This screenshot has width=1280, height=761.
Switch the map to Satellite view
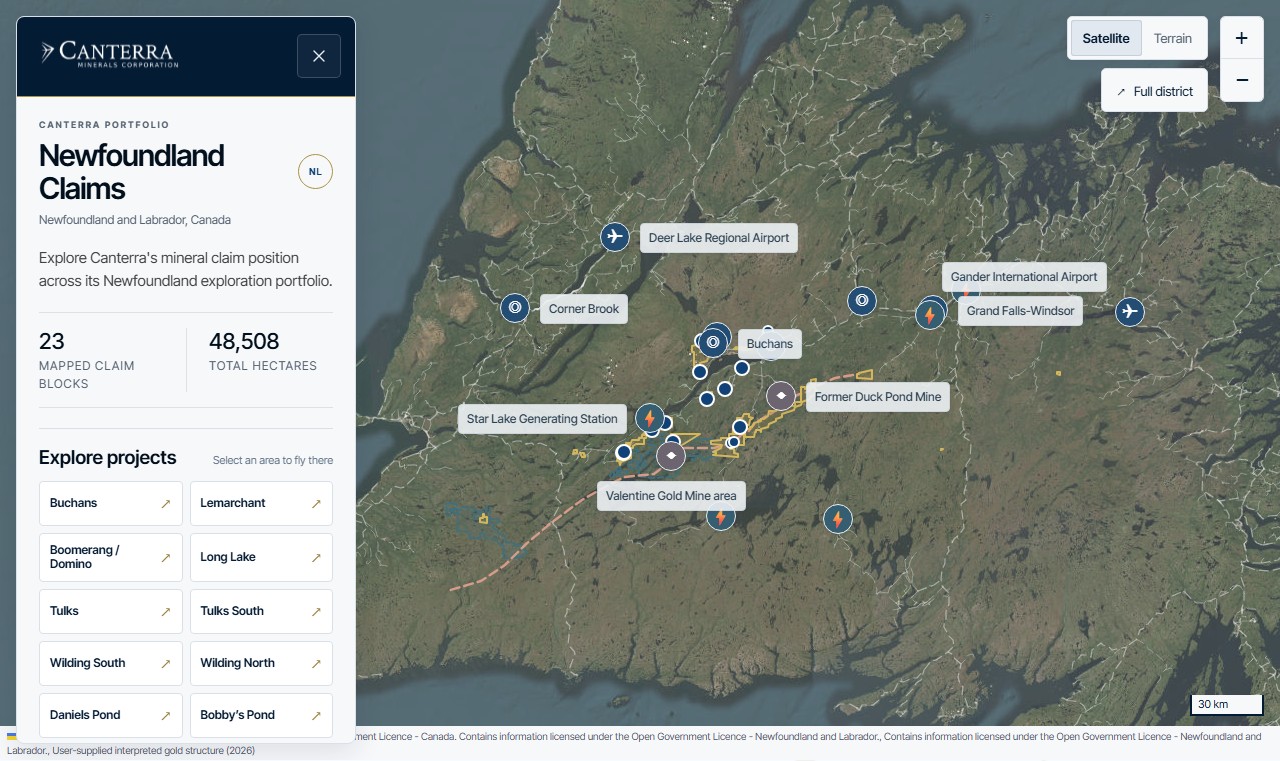(x=1106, y=39)
